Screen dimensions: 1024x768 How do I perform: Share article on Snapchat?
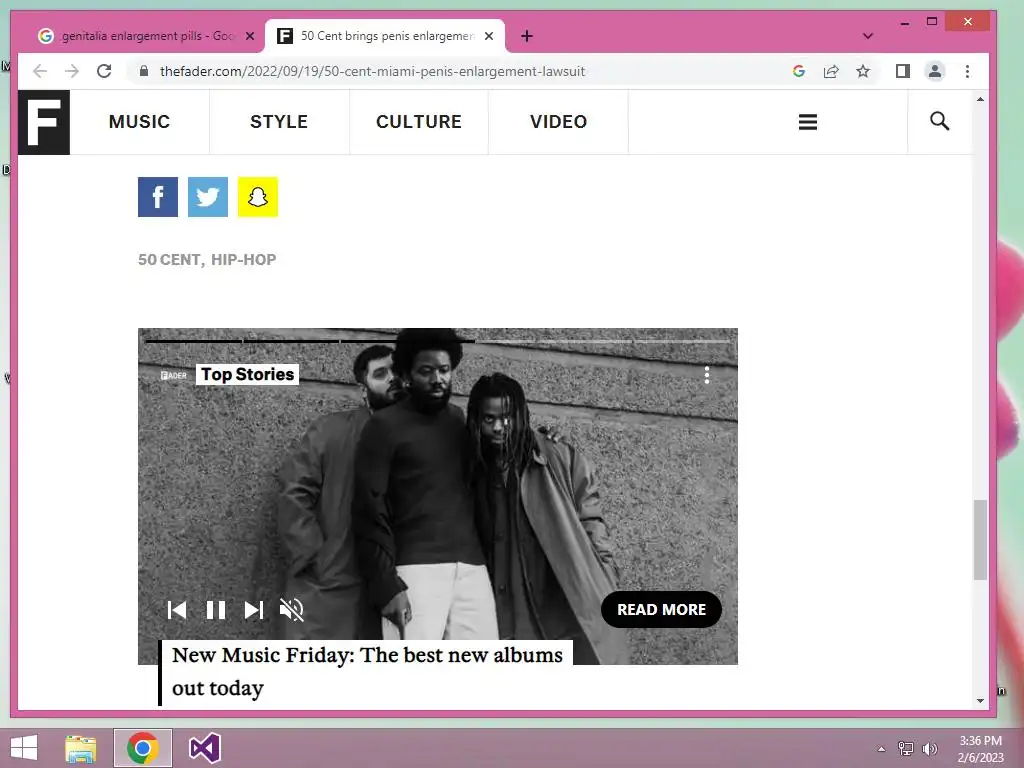pyautogui.click(x=257, y=197)
